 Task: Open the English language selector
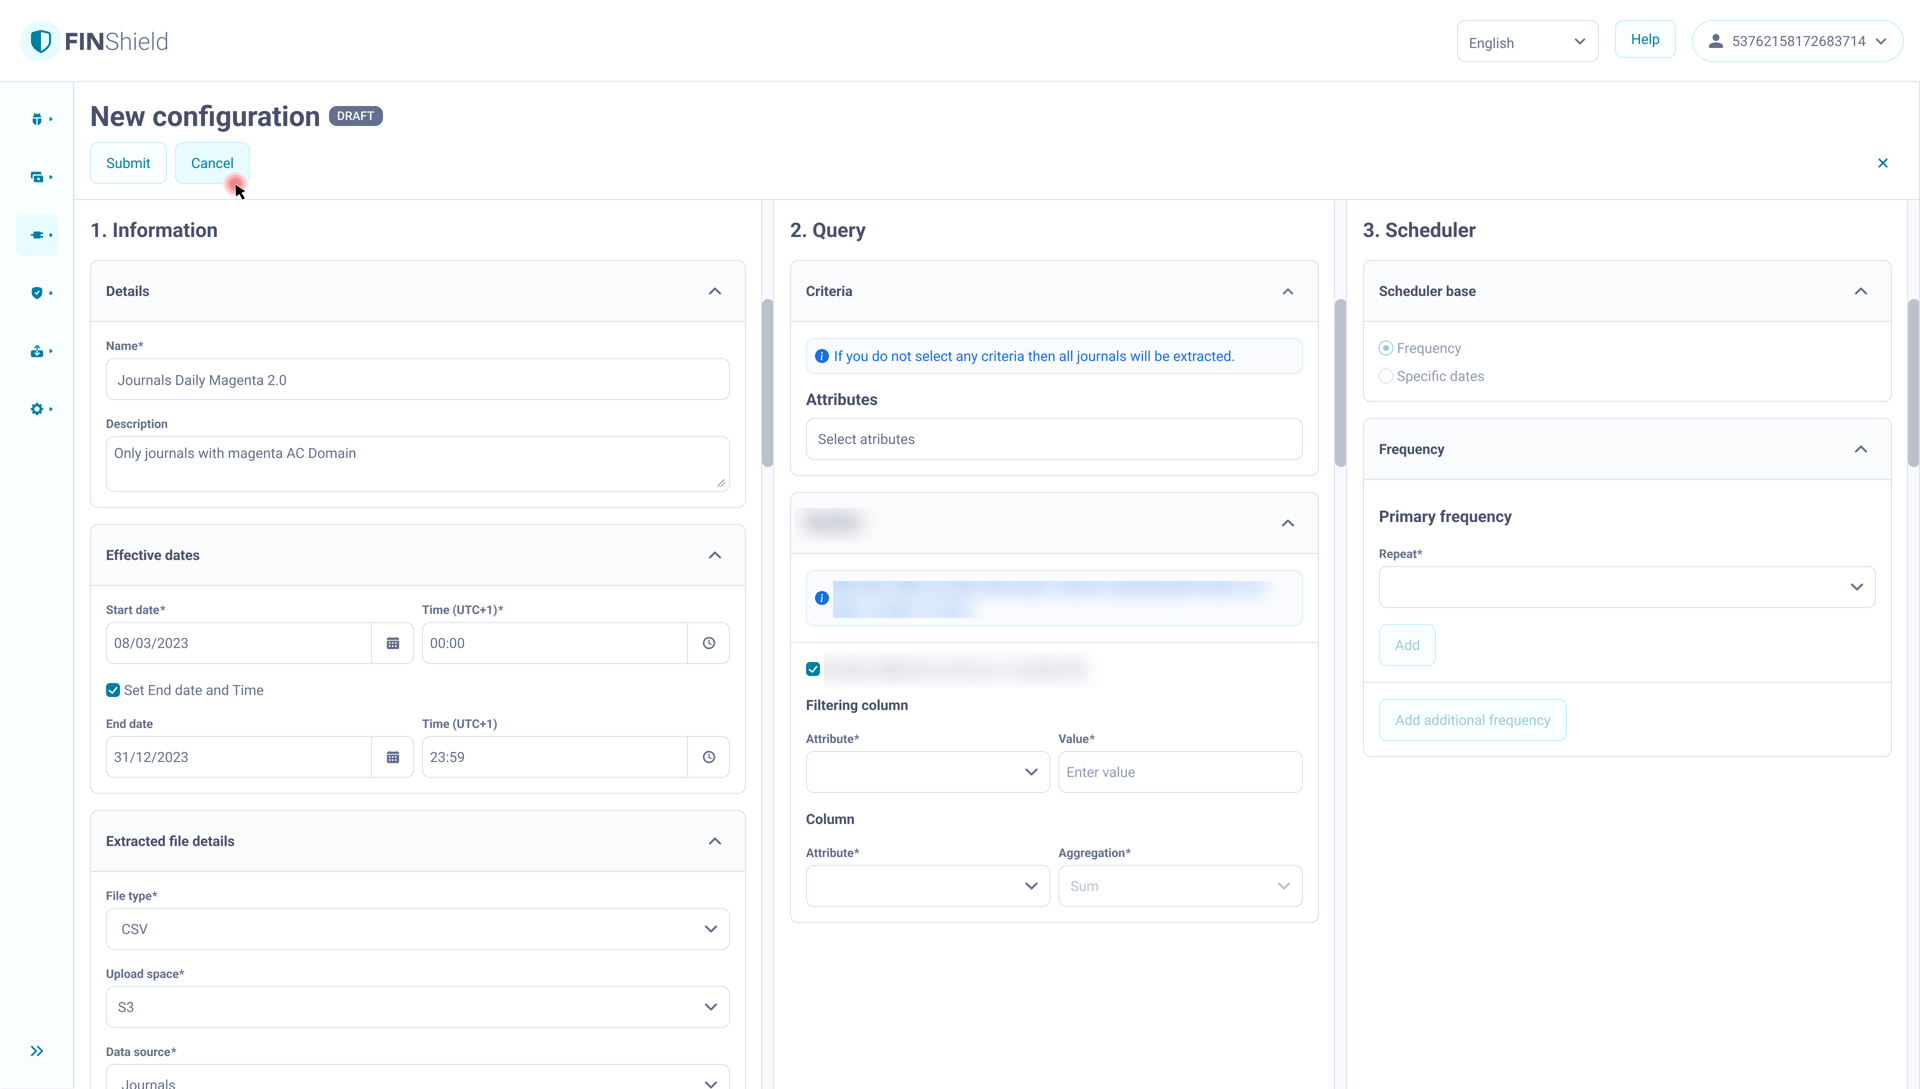click(1527, 42)
